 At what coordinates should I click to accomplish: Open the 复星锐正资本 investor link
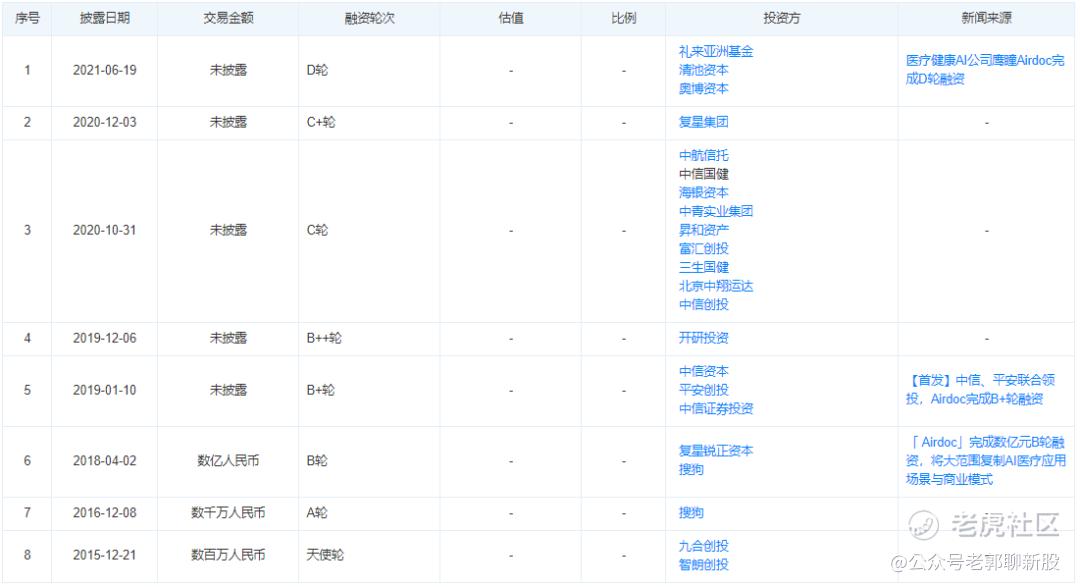[716, 451]
